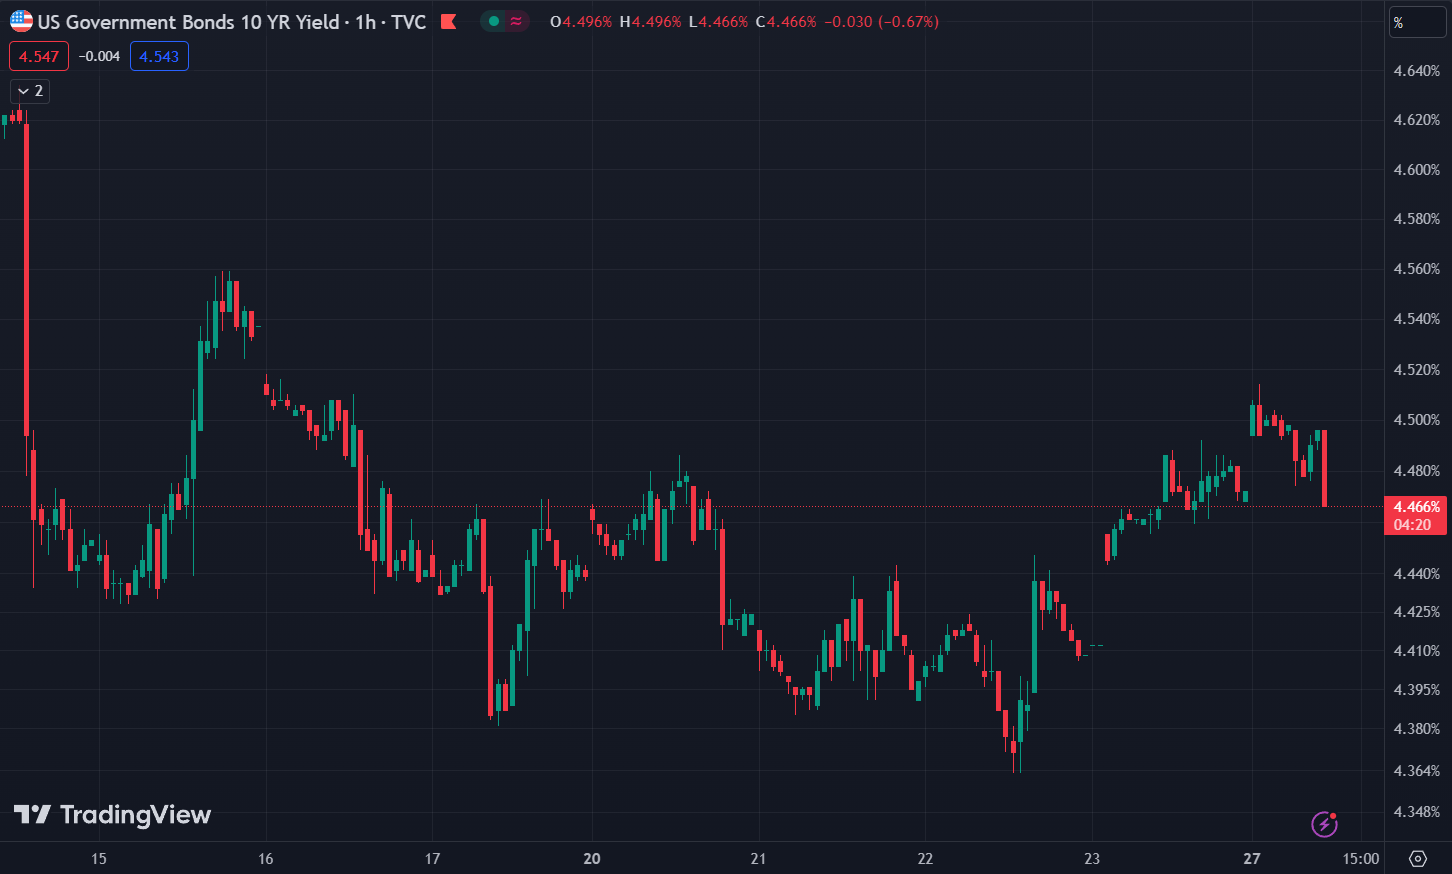Image resolution: width=1452 pixels, height=874 pixels.
Task: Click date 15 on time axis
Action: 99,858
